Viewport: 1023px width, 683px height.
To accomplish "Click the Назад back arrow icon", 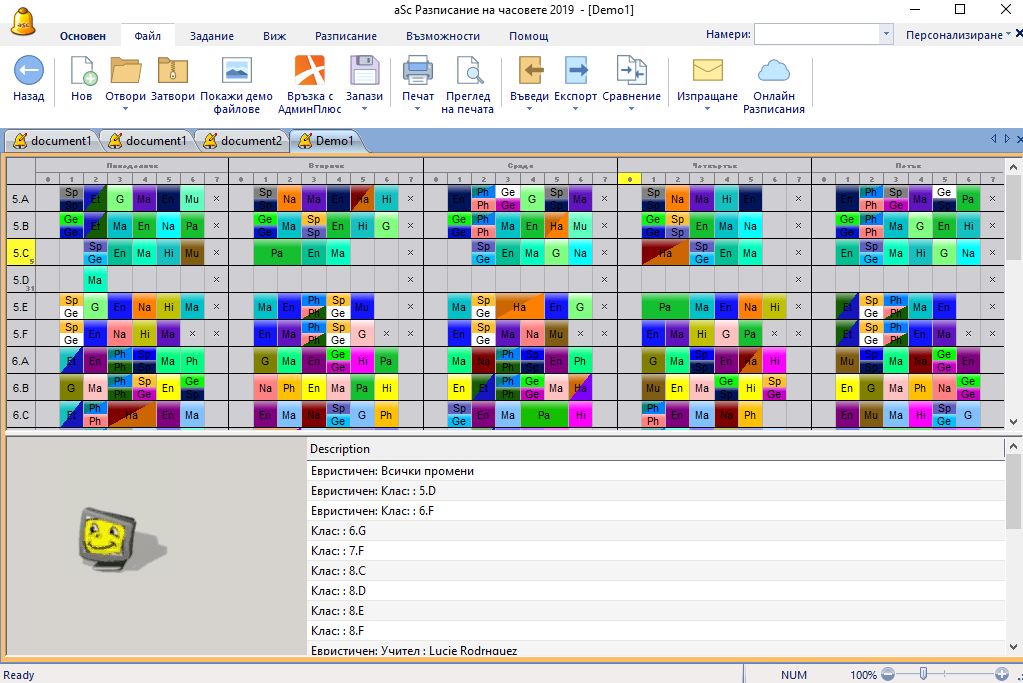I will pos(28,72).
